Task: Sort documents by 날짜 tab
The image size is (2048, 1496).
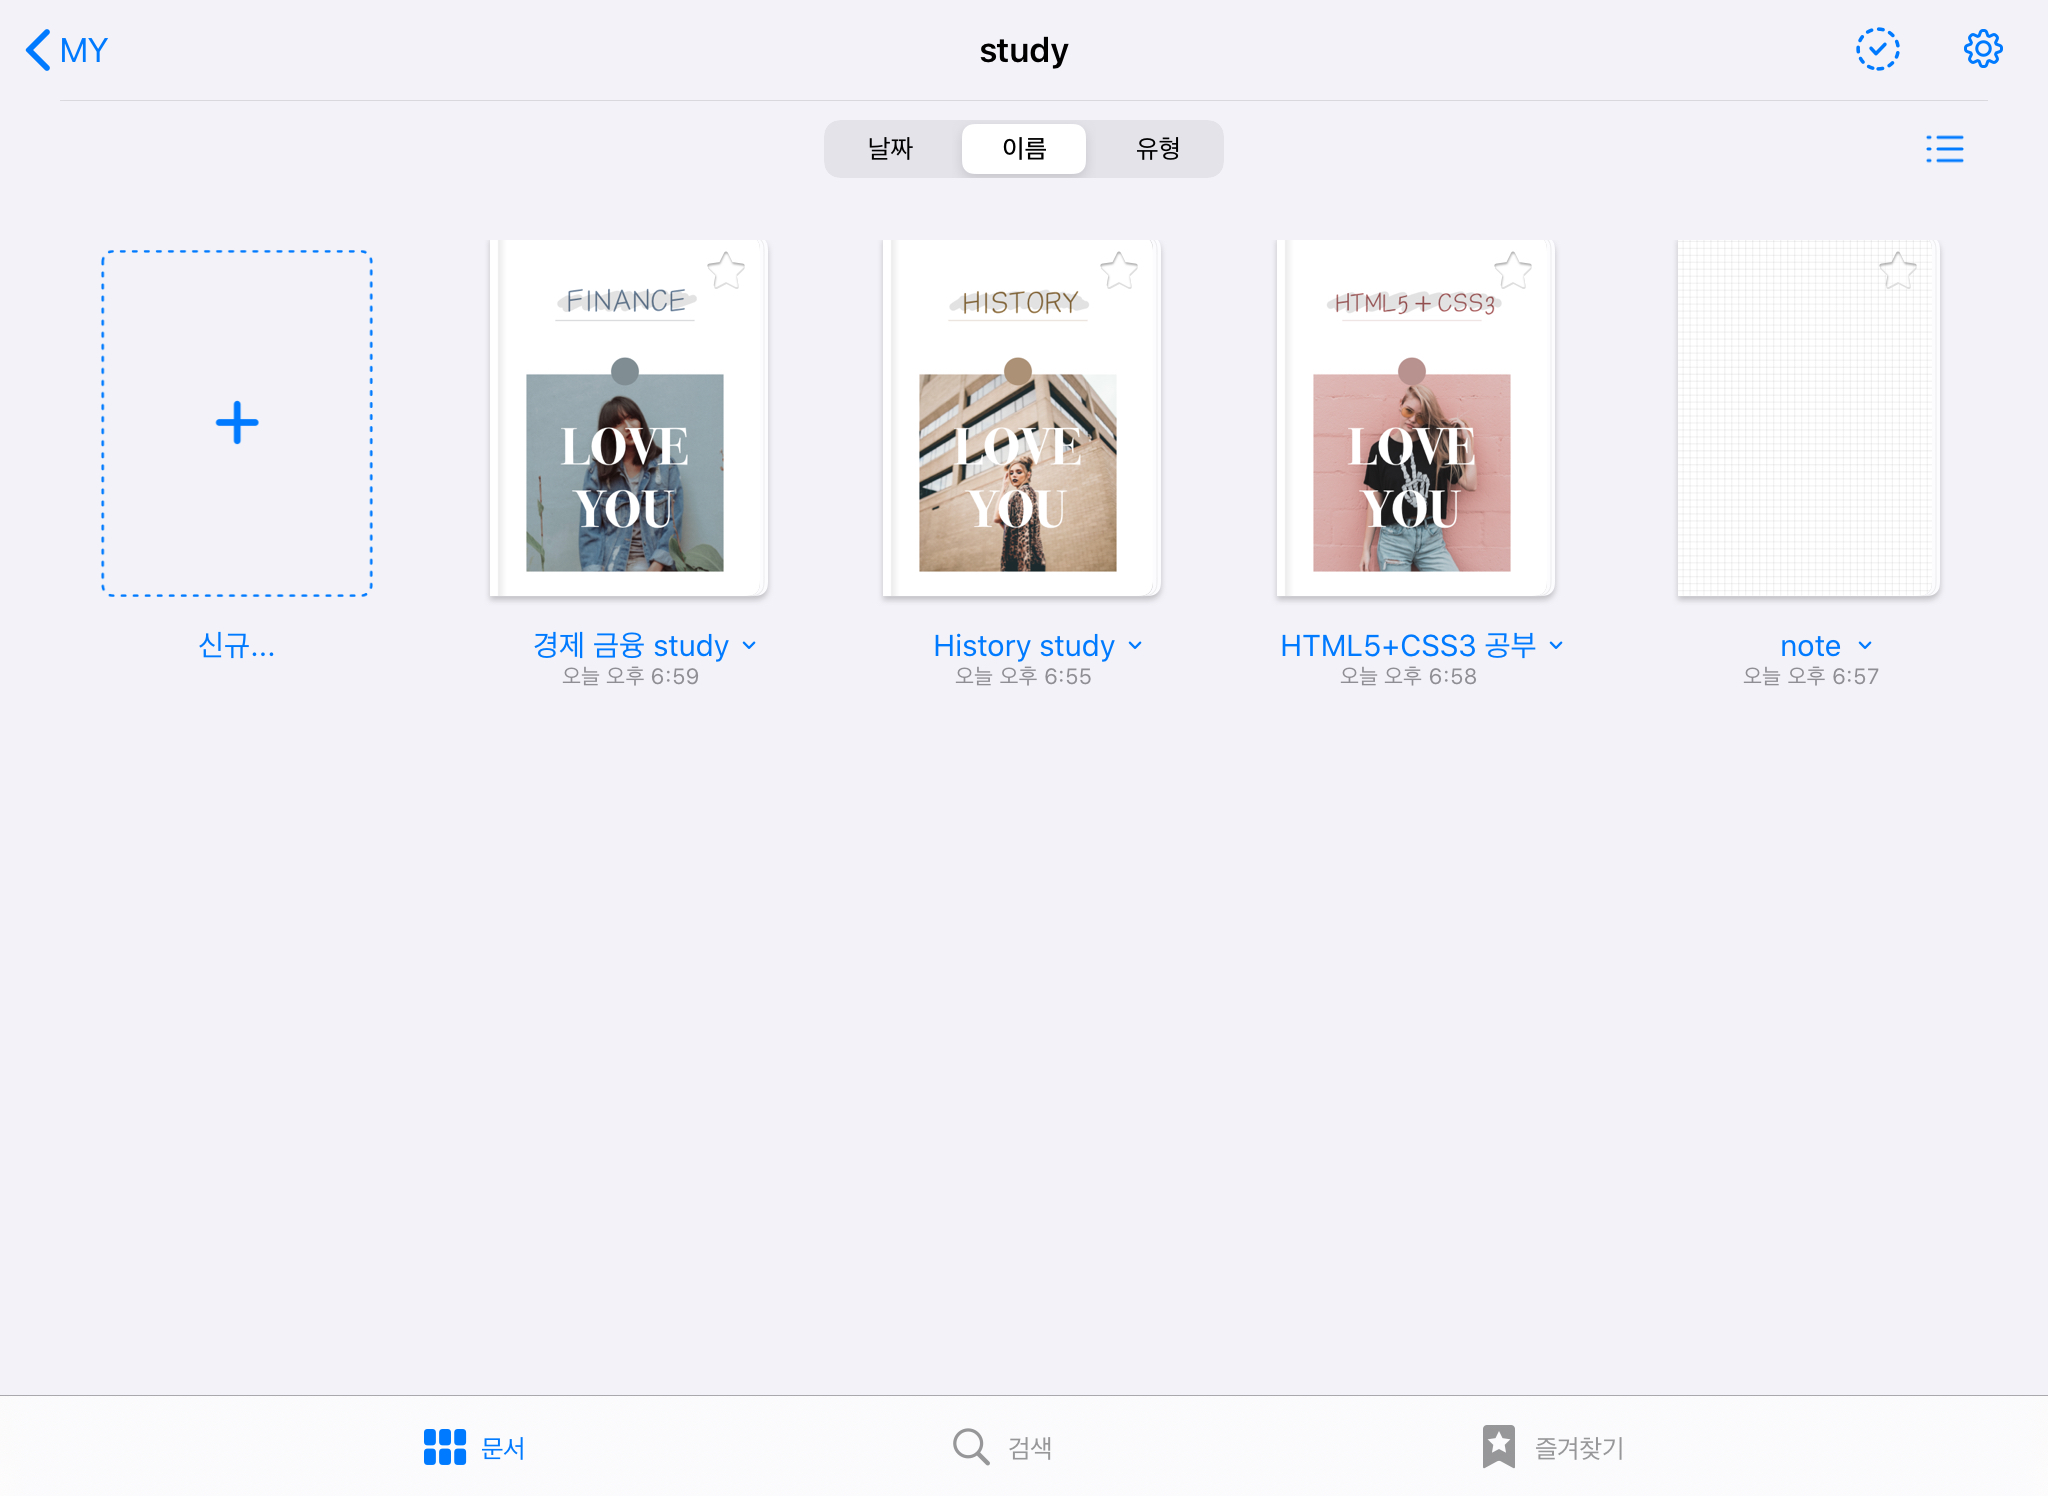Action: pyautogui.click(x=890, y=149)
